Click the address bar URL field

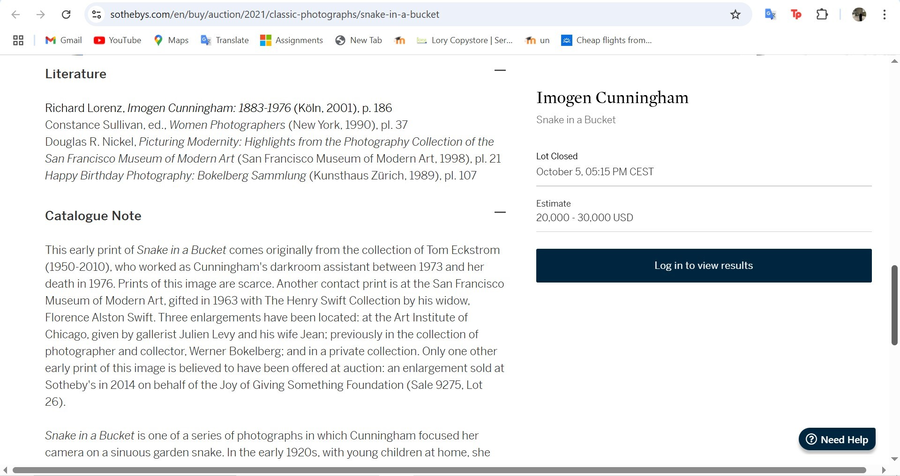[400, 15]
